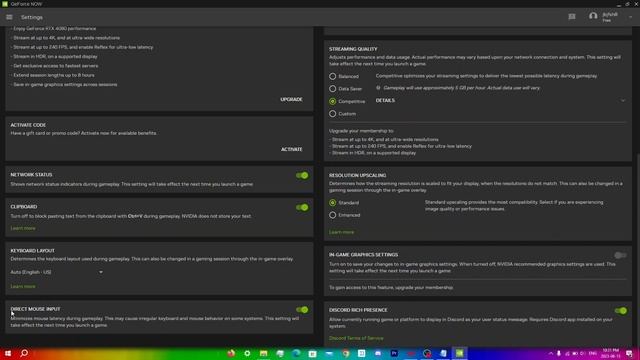Click the taskbar clock and date

click(611, 353)
